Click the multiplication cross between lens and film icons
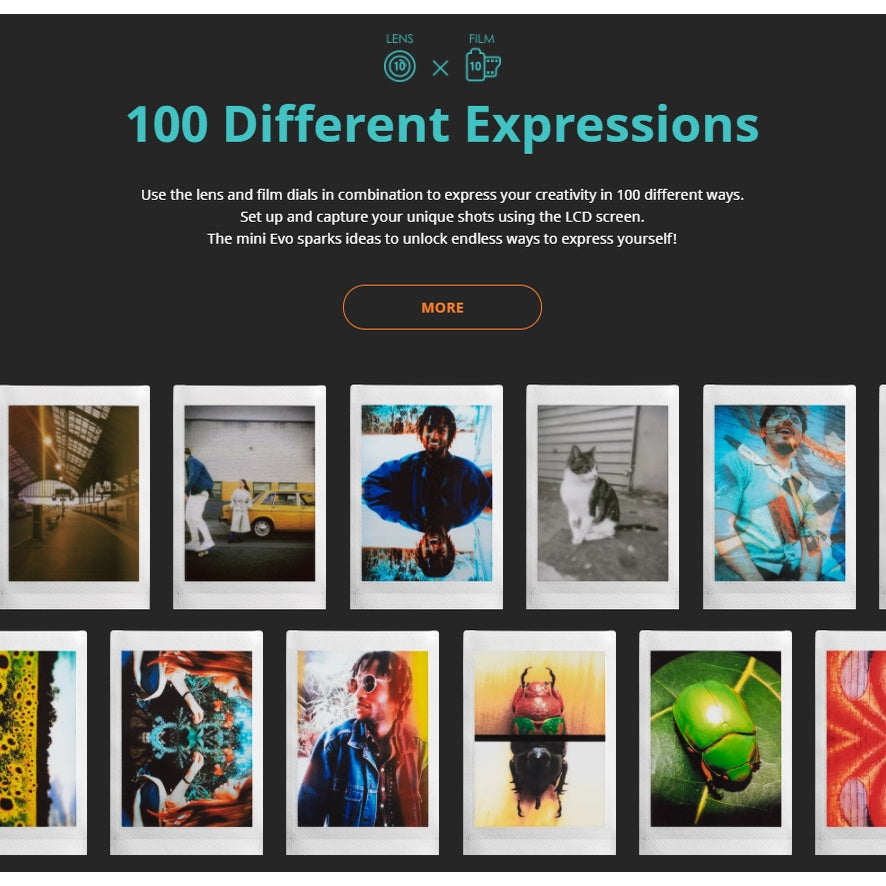The image size is (886, 886). coord(440,68)
